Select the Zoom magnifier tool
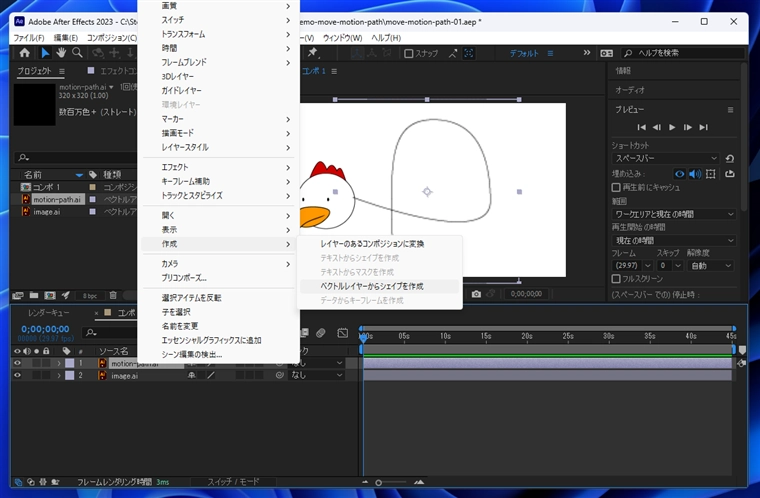Image resolution: width=760 pixels, height=498 pixels. (77, 53)
